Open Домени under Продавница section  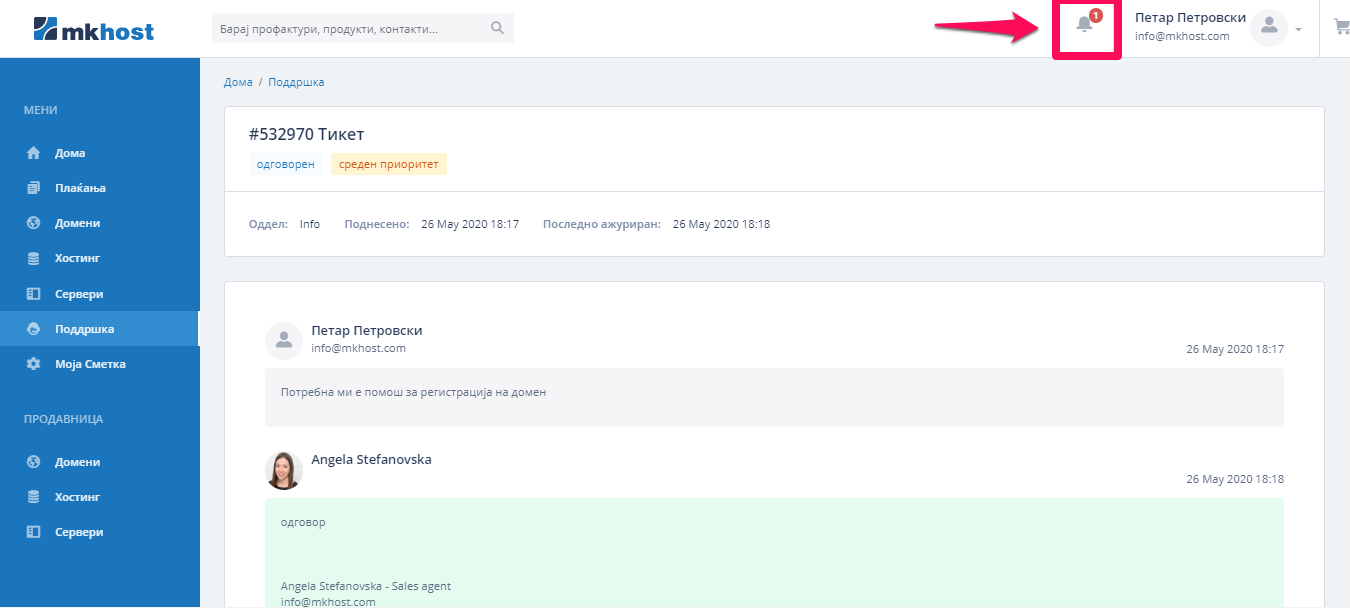(x=77, y=462)
